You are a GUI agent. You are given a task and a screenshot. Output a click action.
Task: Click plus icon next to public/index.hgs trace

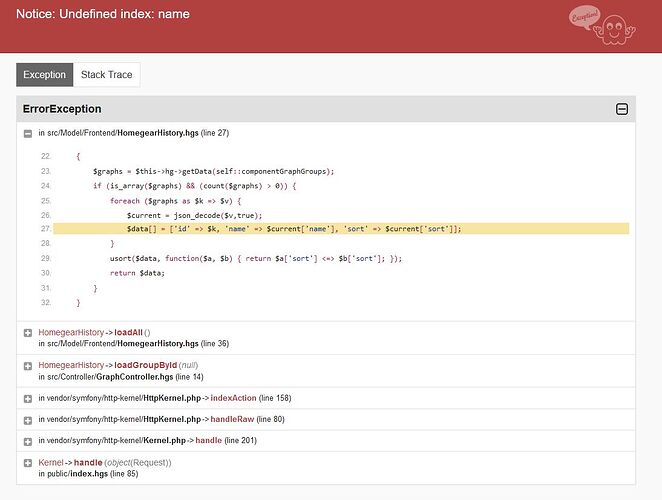pos(28,463)
